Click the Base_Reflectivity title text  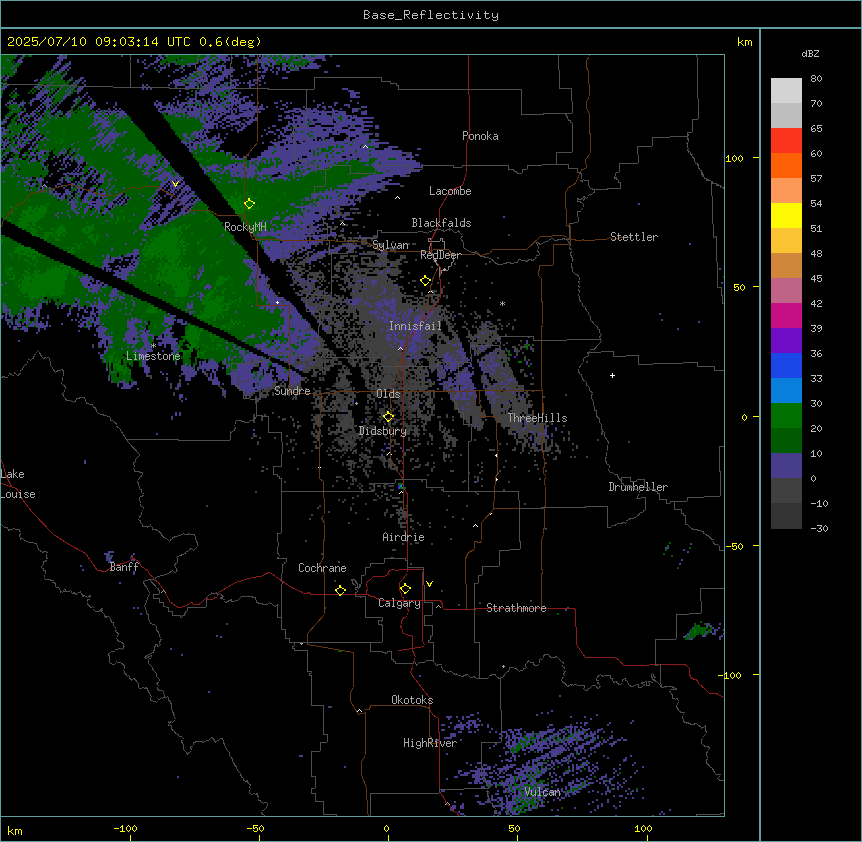click(x=431, y=15)
